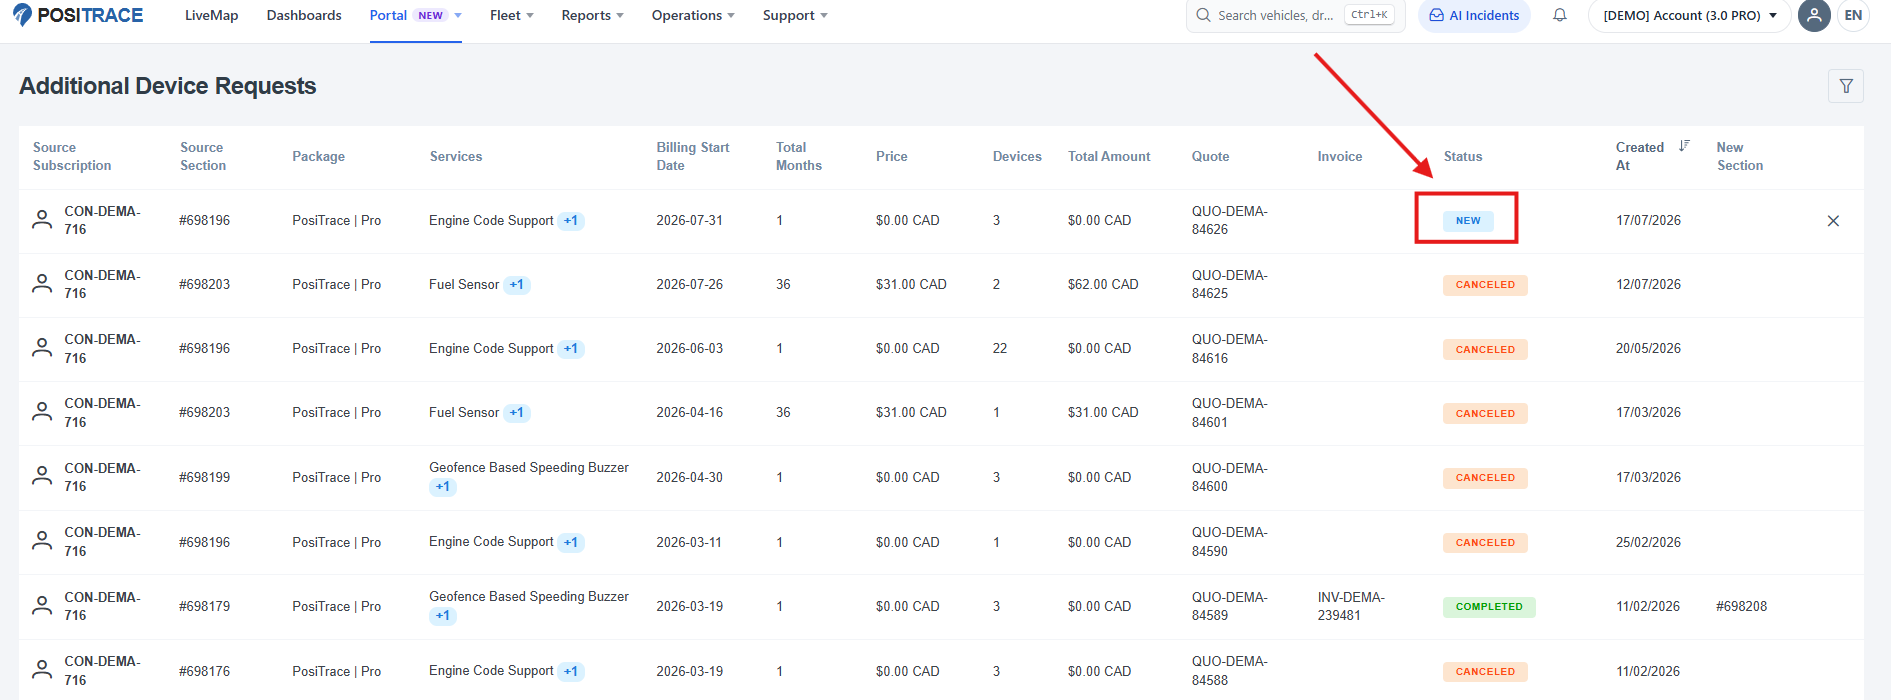This screenshot has height=700, width=1891.
Task: Open the filter icon for device requests
Action: (x=1846, y=86)
